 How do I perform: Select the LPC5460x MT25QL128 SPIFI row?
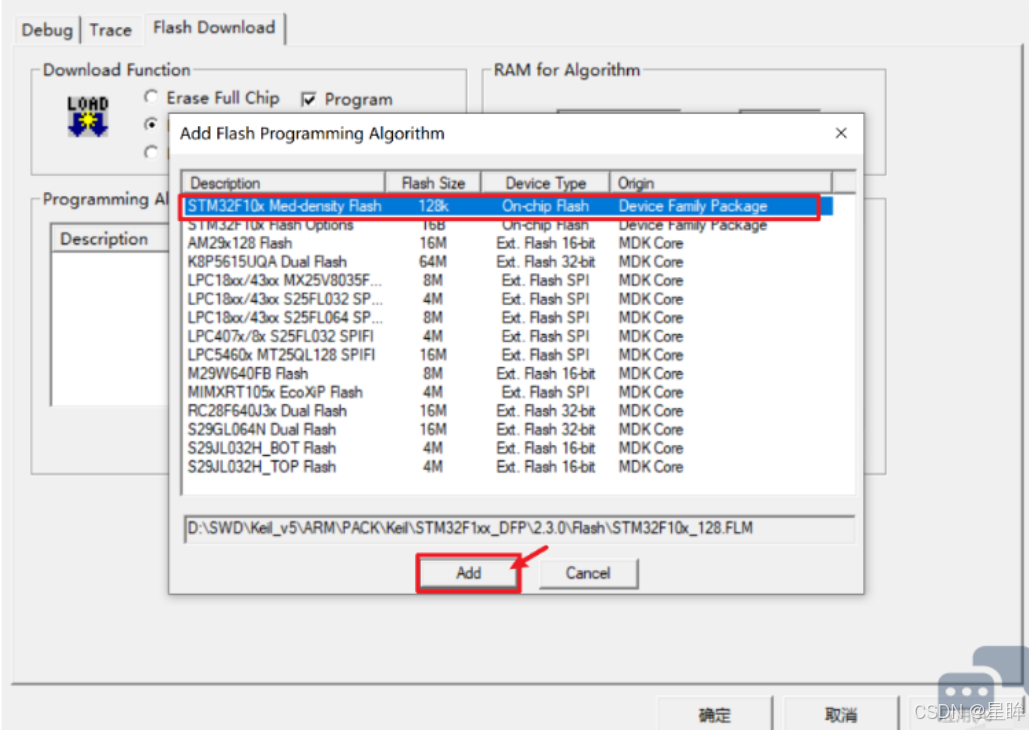click(x=509, y=354)
